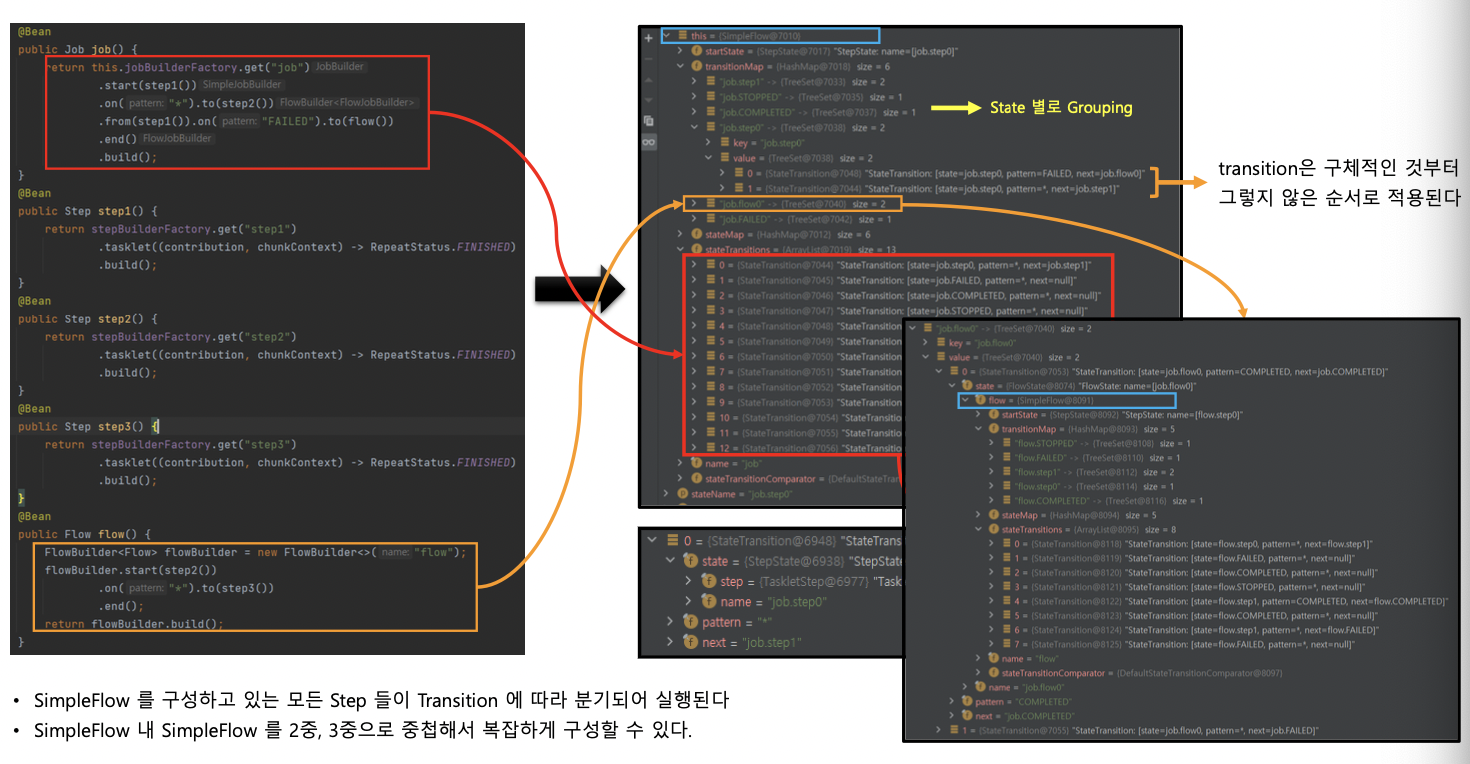The width and height of the screenshot is (1470, 764).
Task: Expand the "flow.COMPLETED" TreeSet@8116 entry
Action: [990, 500]
